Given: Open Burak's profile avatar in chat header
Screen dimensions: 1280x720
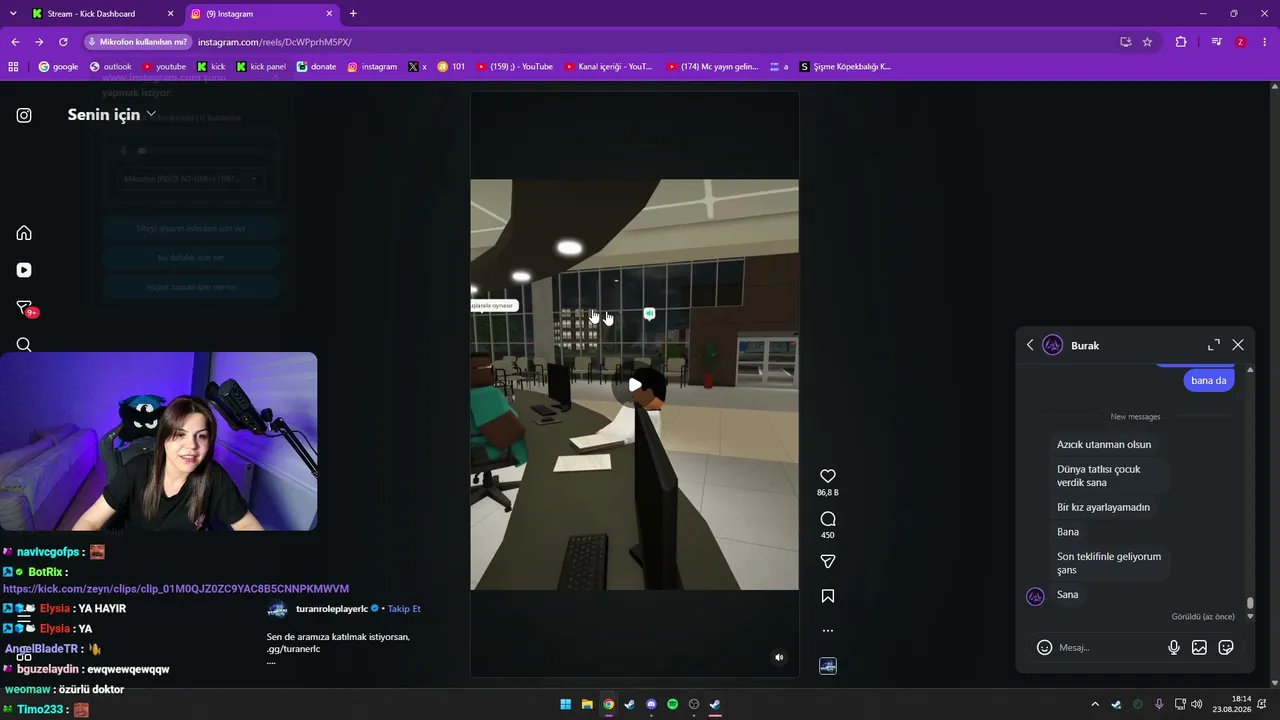Looking at the screenshot, I should tap(1052, 345).
